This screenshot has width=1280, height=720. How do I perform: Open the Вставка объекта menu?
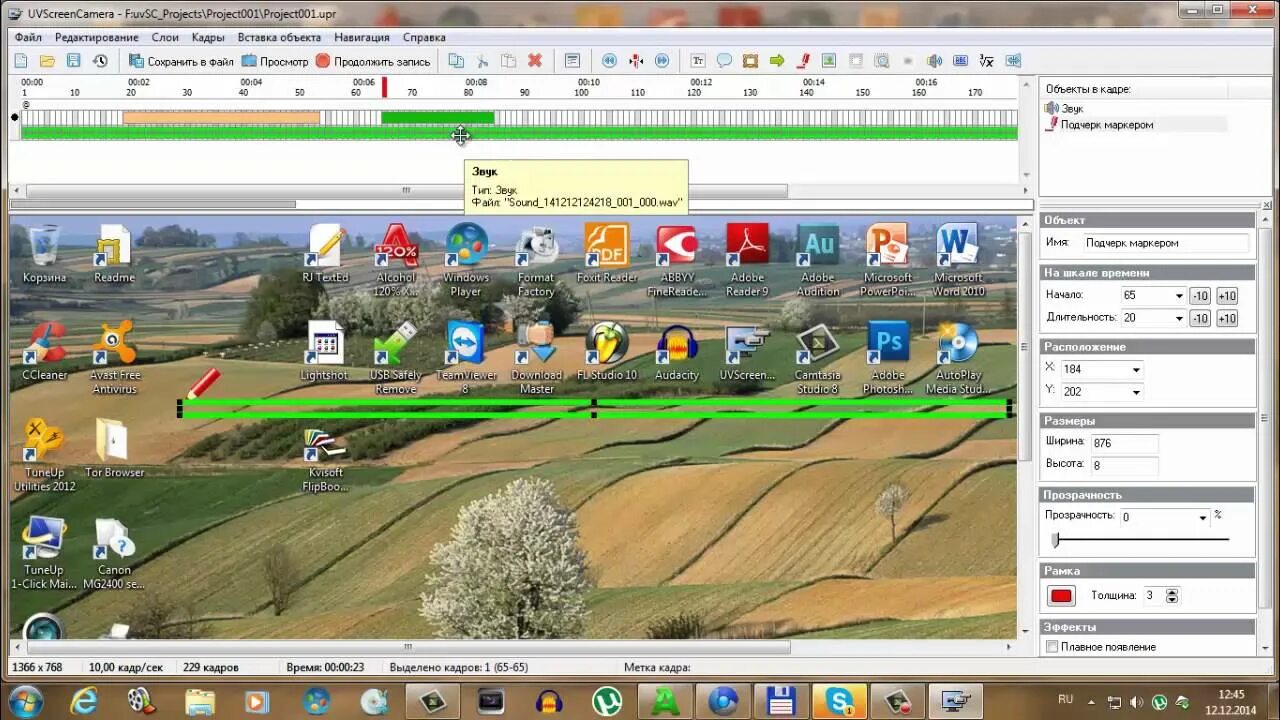pos(279,37)
